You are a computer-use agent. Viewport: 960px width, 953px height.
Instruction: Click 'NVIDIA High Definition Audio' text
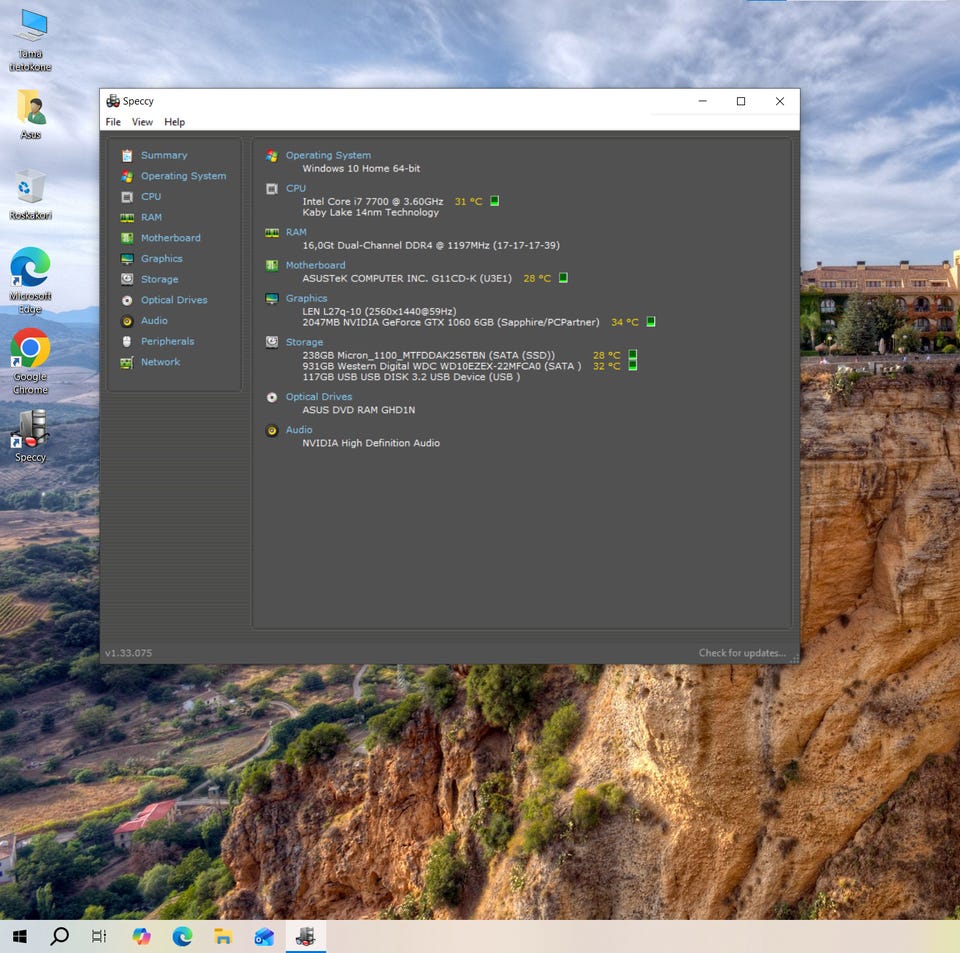point(370,443)
